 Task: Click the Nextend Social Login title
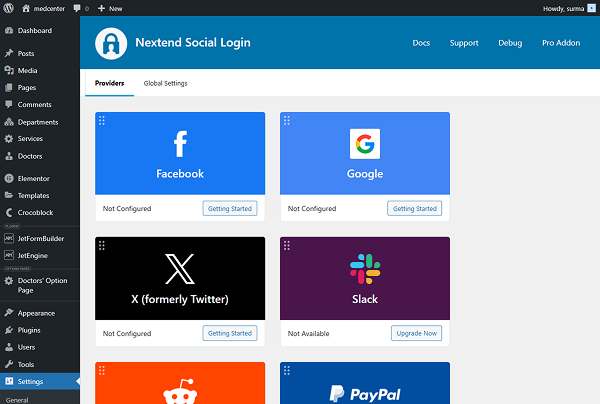coord(193,42)
